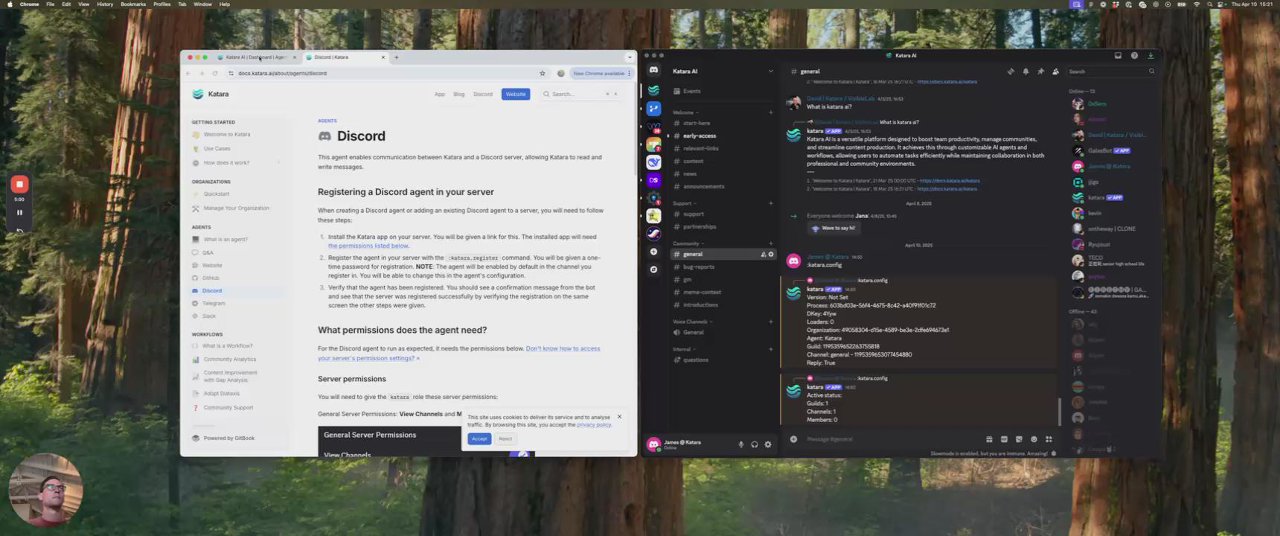Open Manage Your Organization page
The width and height of the screenshot is (1280, 536).
[x=236, y=208]
